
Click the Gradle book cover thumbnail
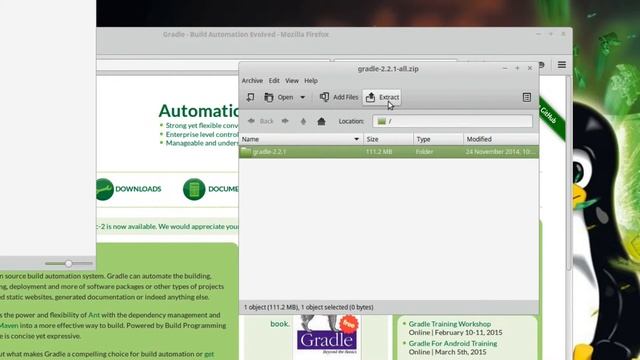[327, 337]
